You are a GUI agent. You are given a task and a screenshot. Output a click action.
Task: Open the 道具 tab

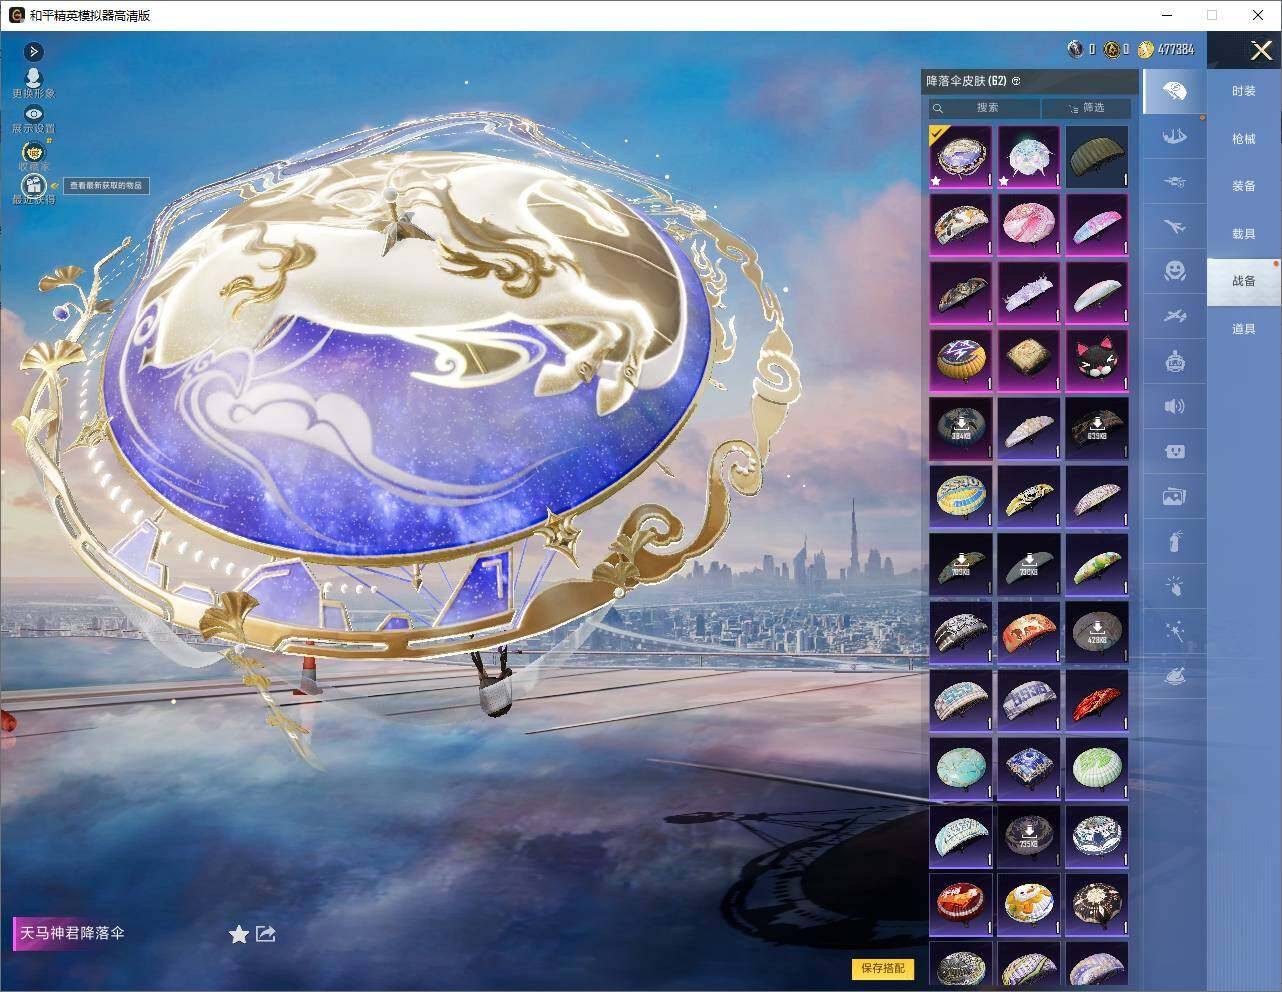pos(1244,329)
